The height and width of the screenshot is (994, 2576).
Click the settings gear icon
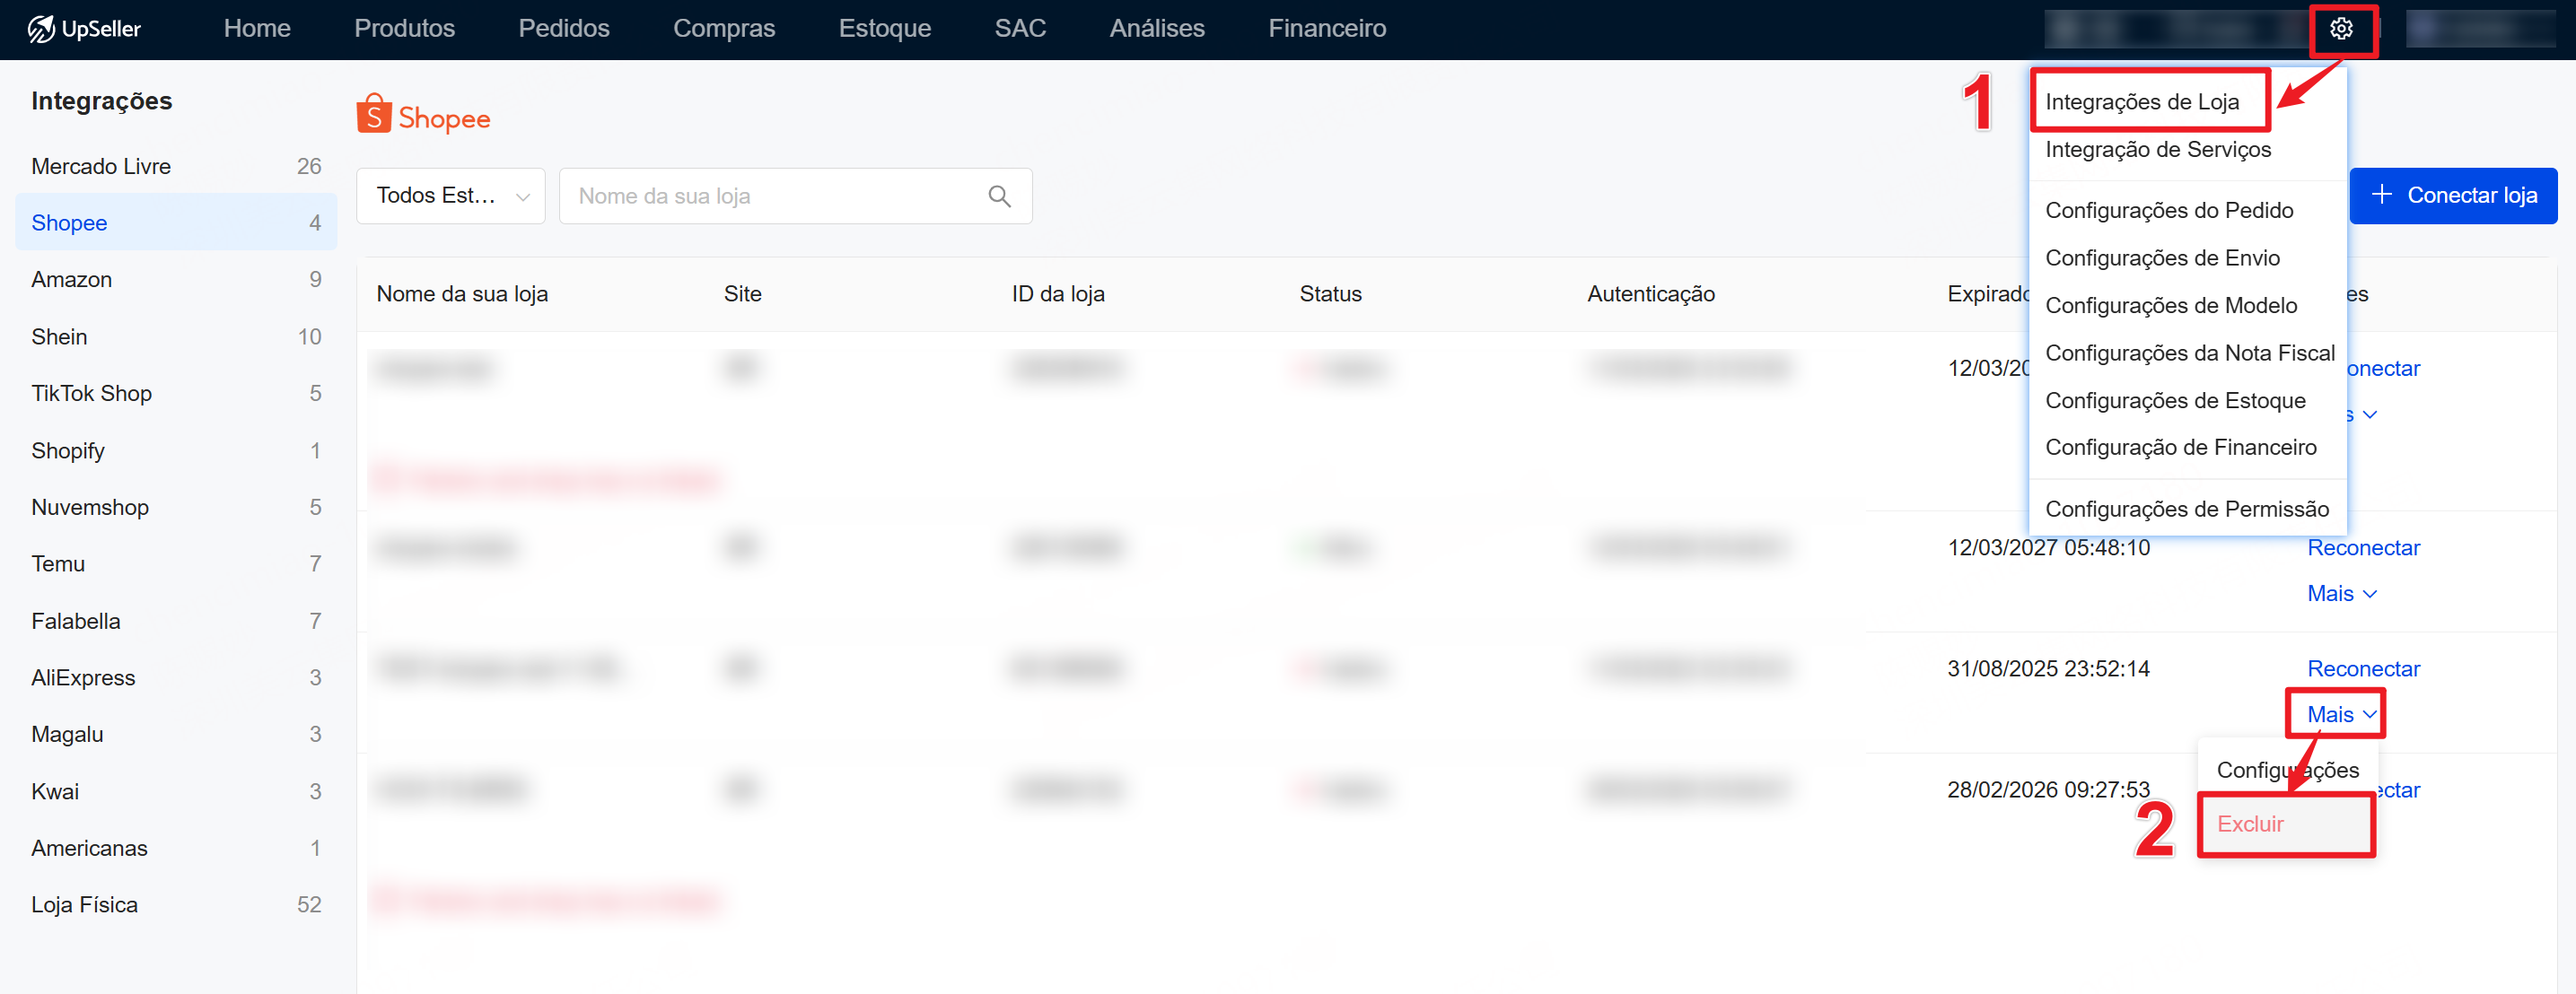(x=2340, y=29)
